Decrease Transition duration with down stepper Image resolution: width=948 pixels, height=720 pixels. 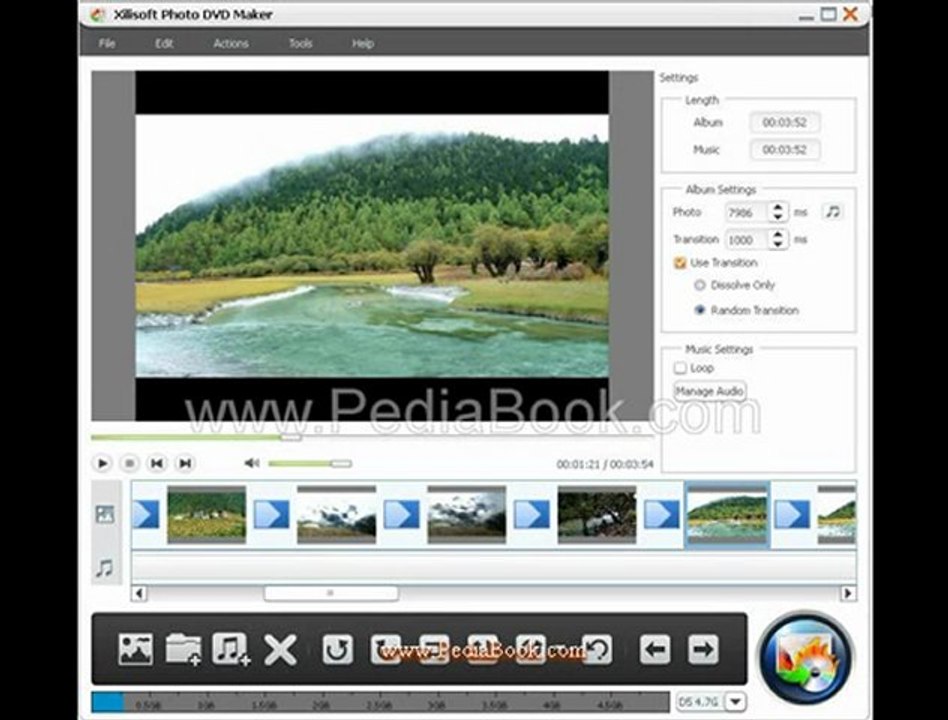point(778,244)
